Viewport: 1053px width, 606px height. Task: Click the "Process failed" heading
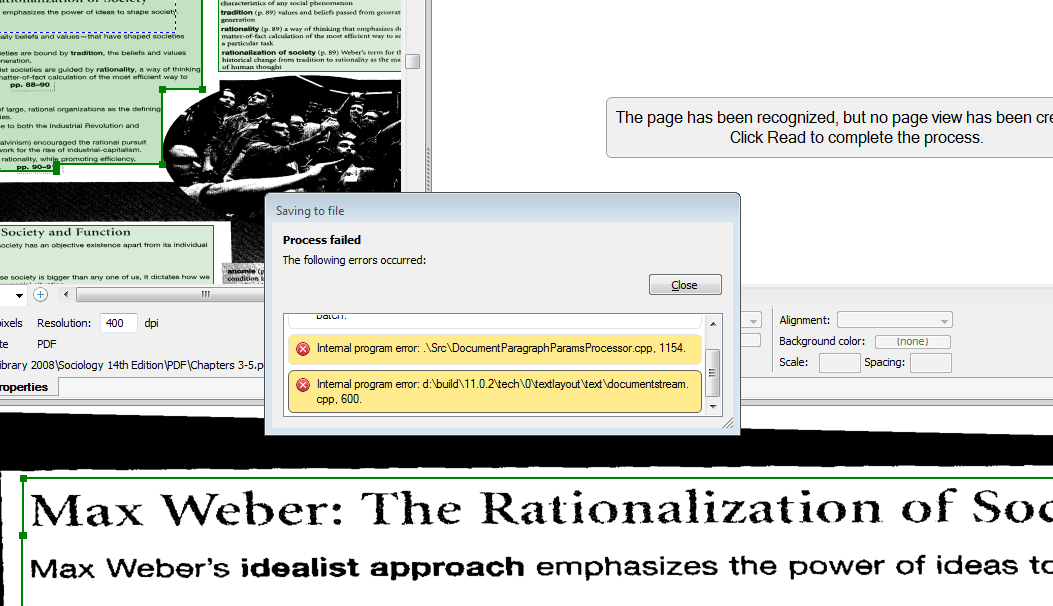(322, 240)
